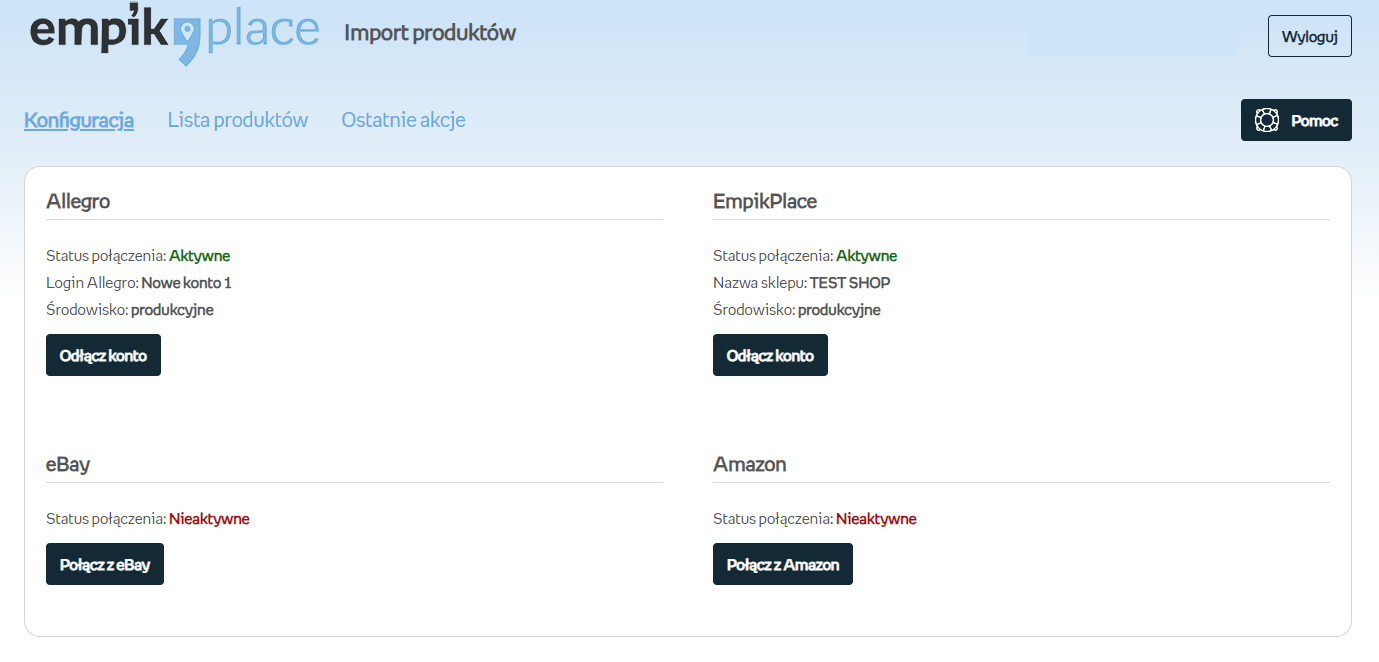
Task: Connect Amazon with Połącz z Amazon
Action: click(782, 564)
